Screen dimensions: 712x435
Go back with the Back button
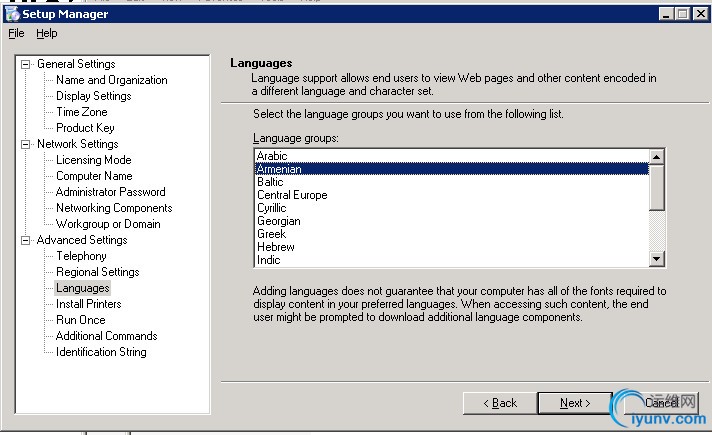pyautogui.click(x=500, y=403)
